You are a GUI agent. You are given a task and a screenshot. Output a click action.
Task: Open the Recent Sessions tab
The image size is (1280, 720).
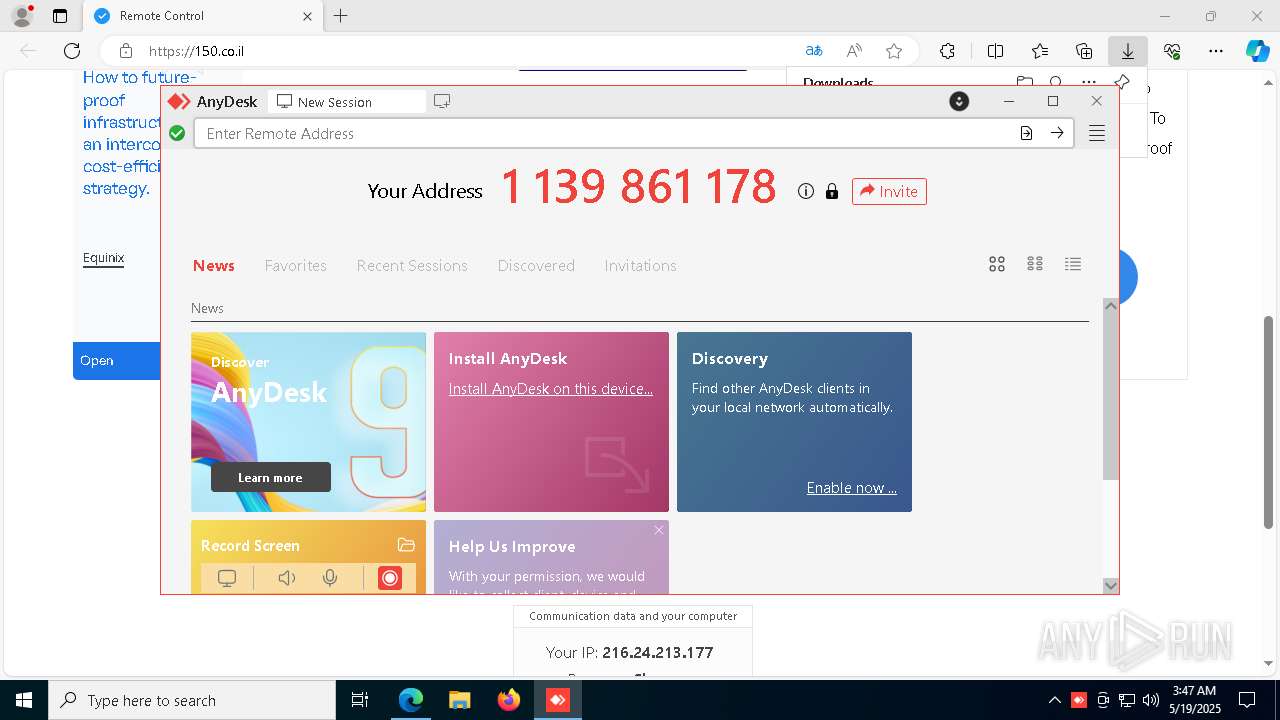coord(412,265)
